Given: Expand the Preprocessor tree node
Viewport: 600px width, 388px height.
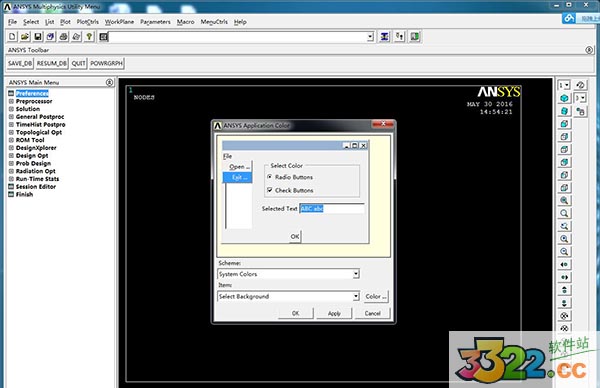Looking at the screenshot, I should (11, 101).
